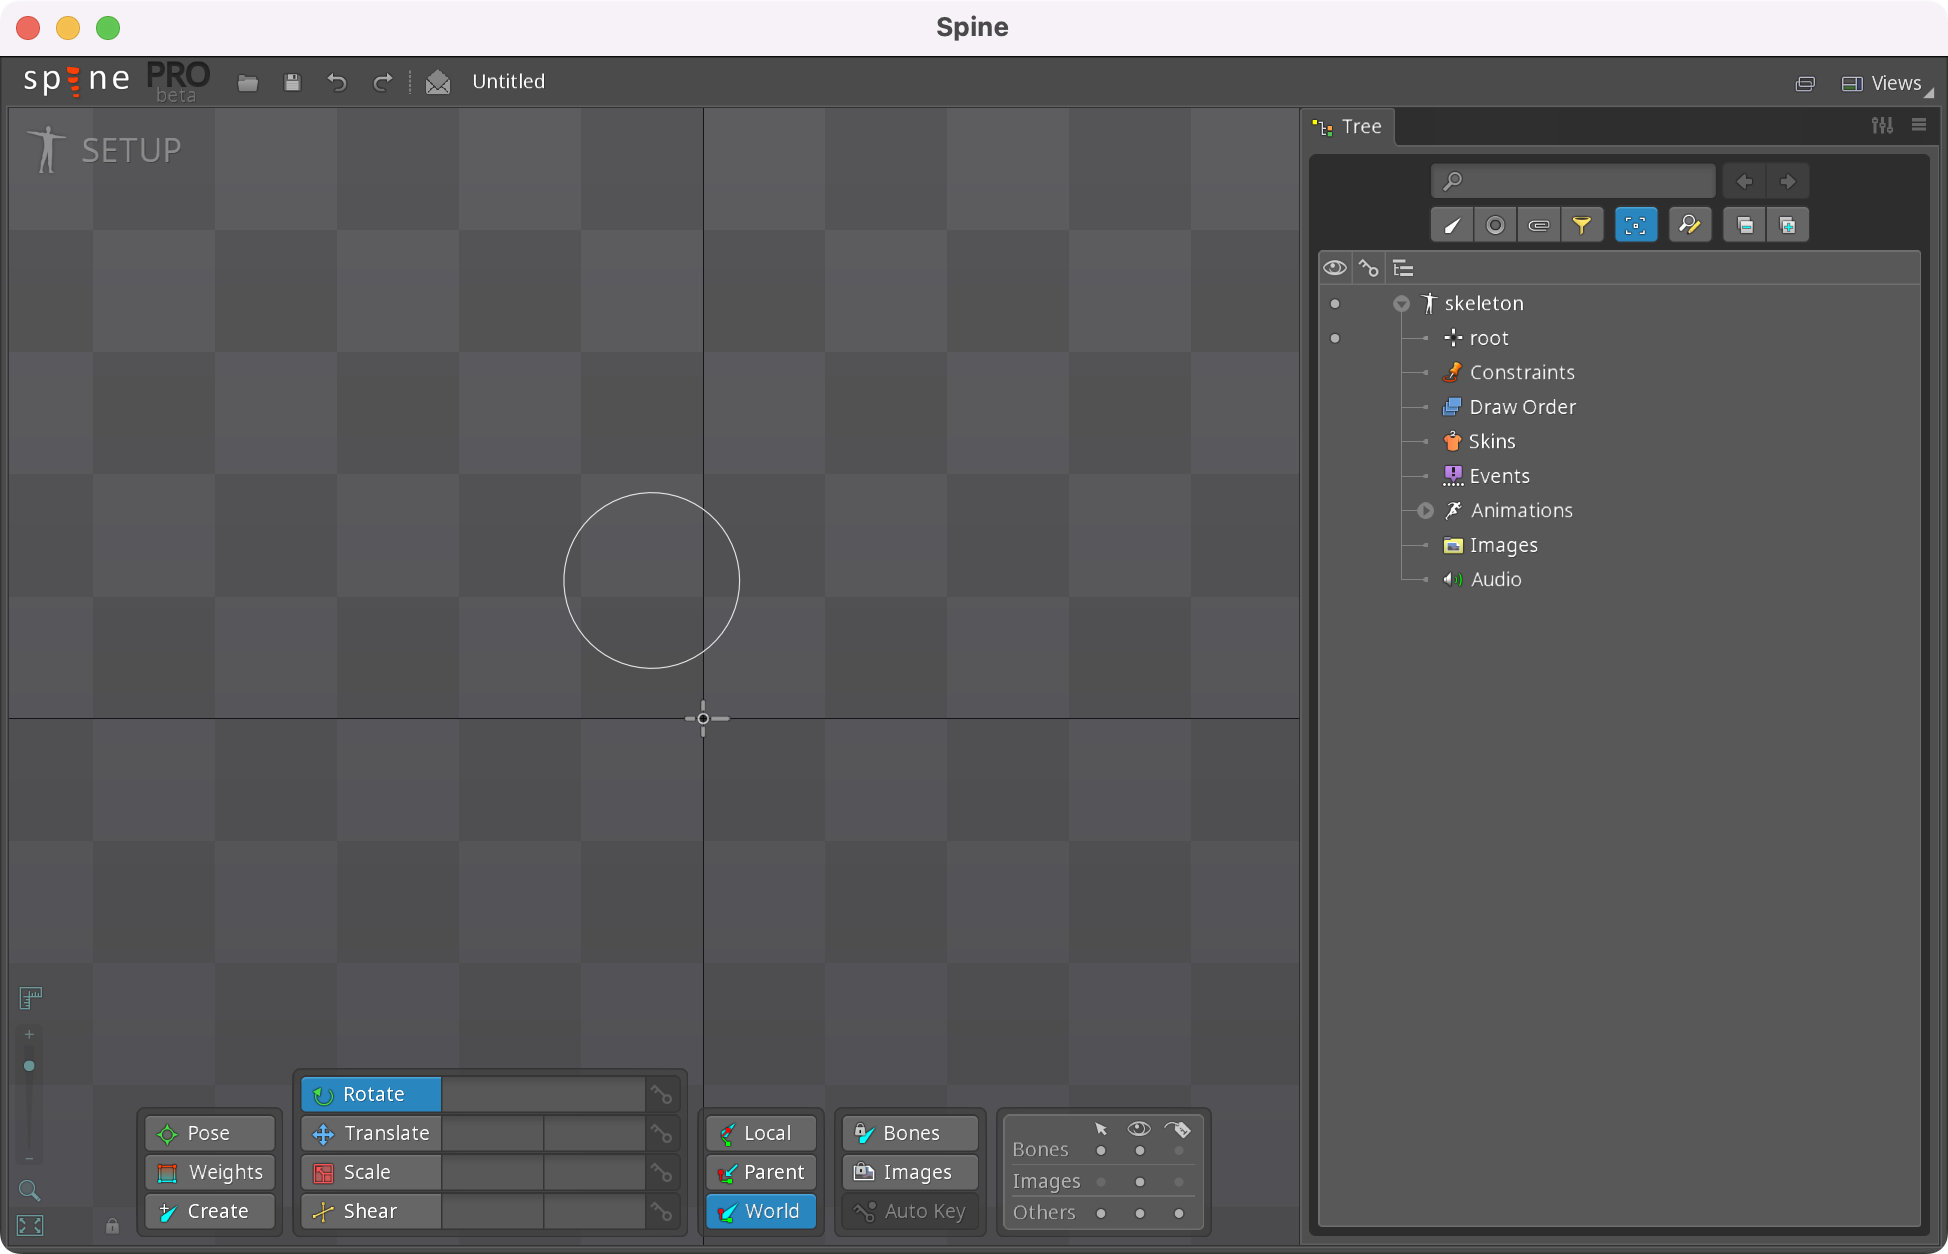The width and height of the screenshot is (1948, 1254).
Task: Click the paperclip link icon in Tree toolbar
Action: coord(1539,224)
